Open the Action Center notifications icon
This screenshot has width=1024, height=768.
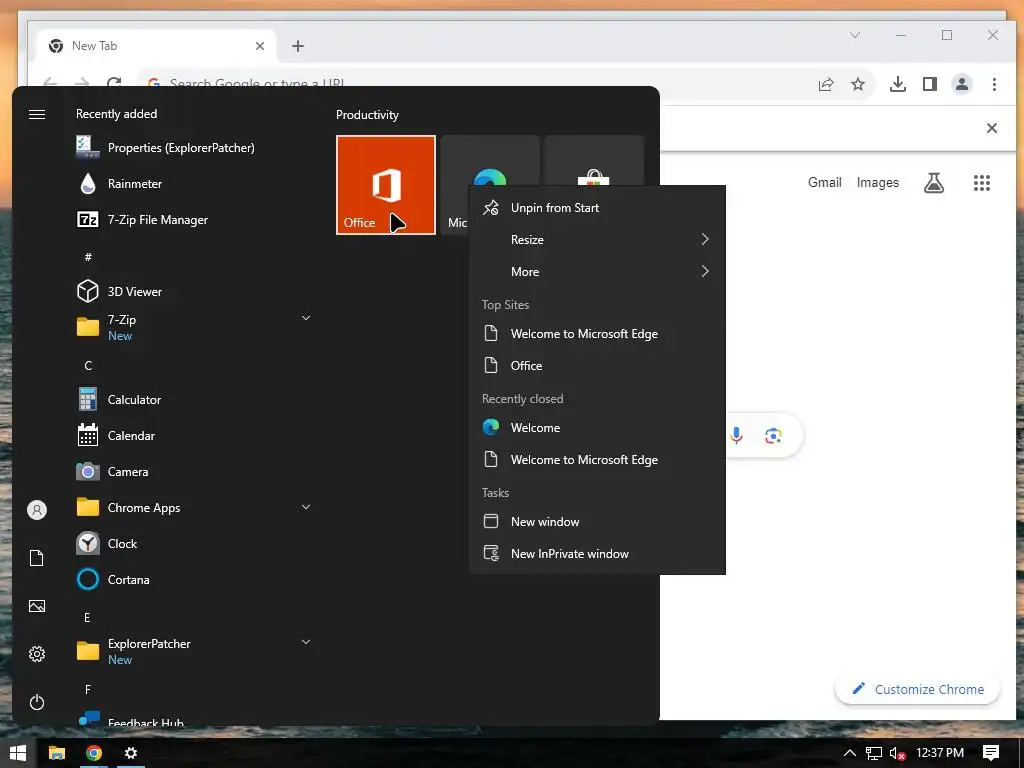click(x=991, y=753)
